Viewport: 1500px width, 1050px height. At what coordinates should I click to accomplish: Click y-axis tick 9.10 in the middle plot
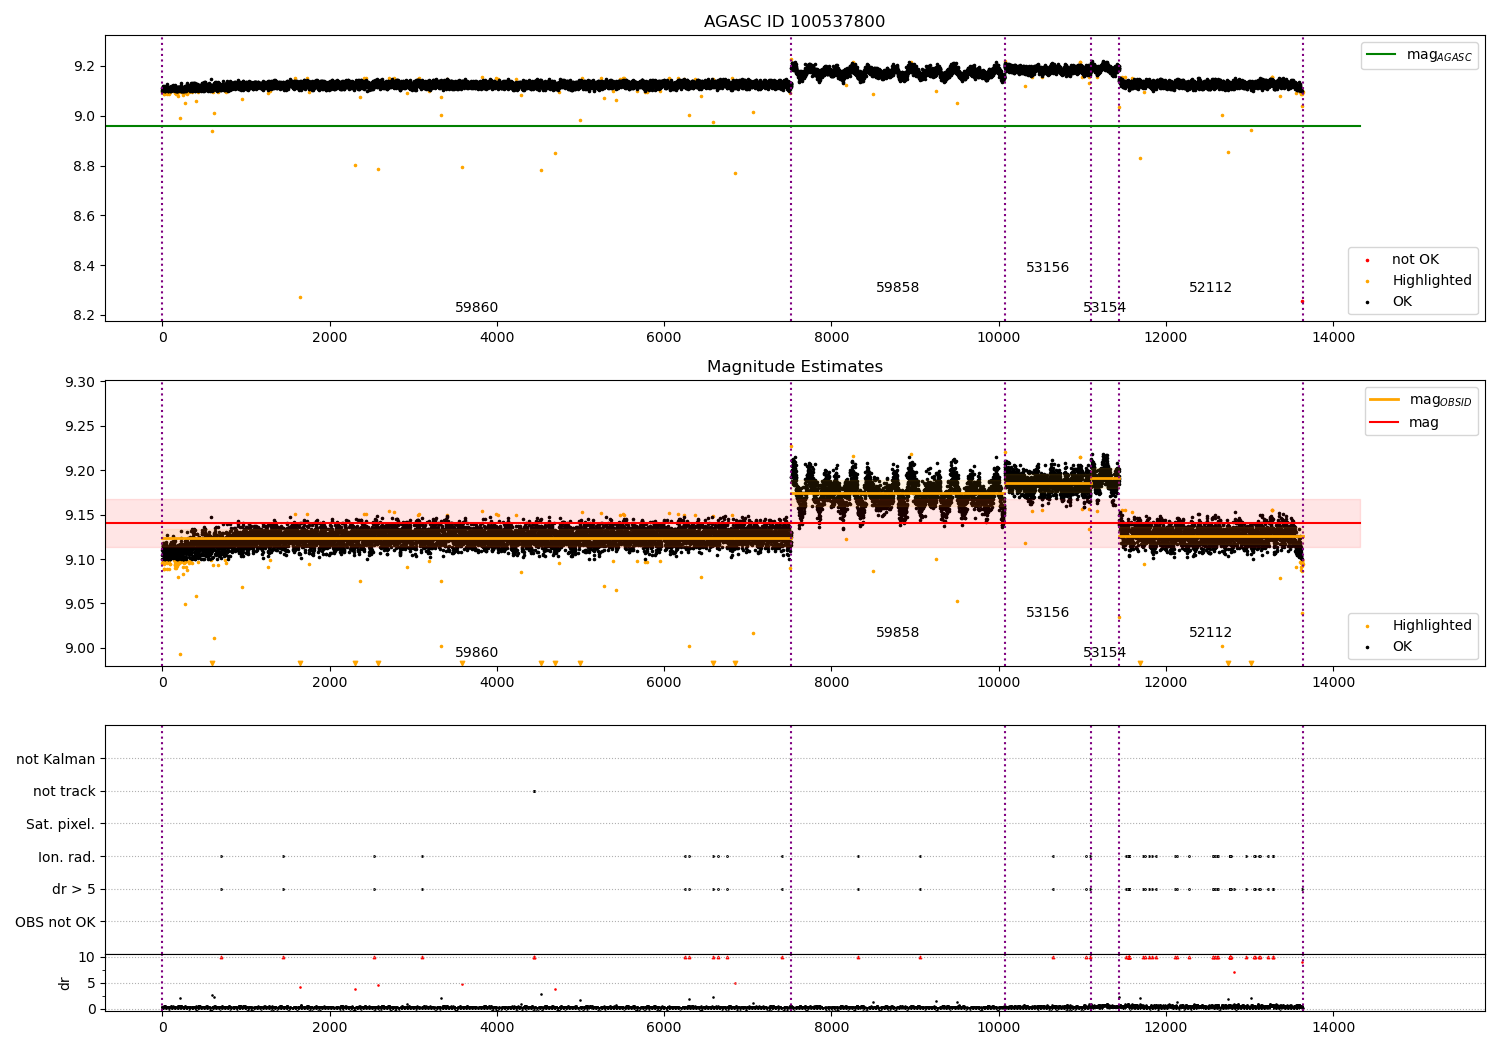click(x=80, y=560)
